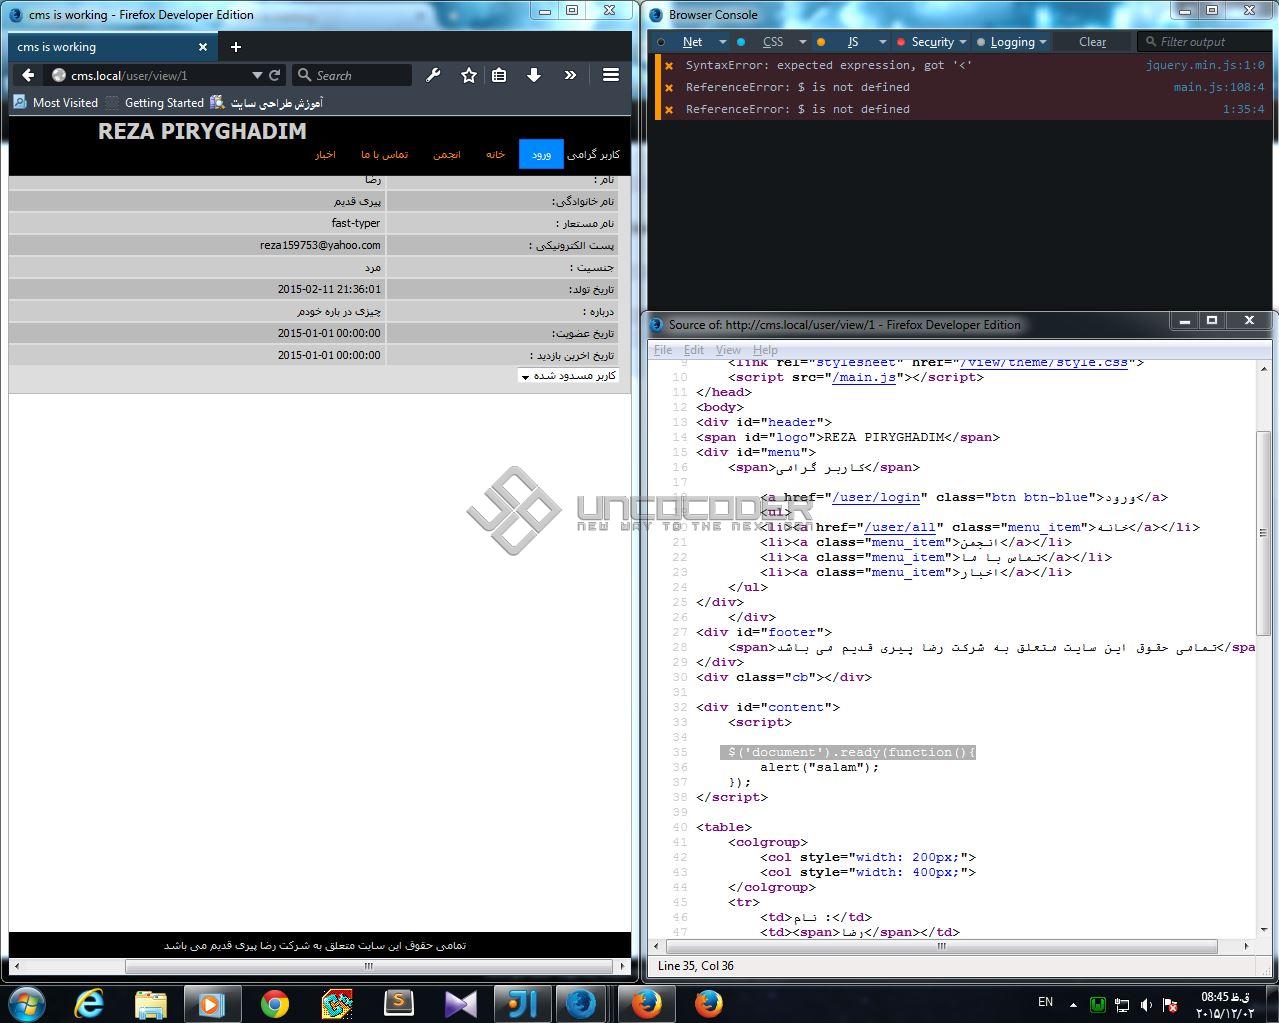Viewport: 1279px width, 1023px height.
Task: Toggle Security logging in Browser Console
Action: point(932,42)
